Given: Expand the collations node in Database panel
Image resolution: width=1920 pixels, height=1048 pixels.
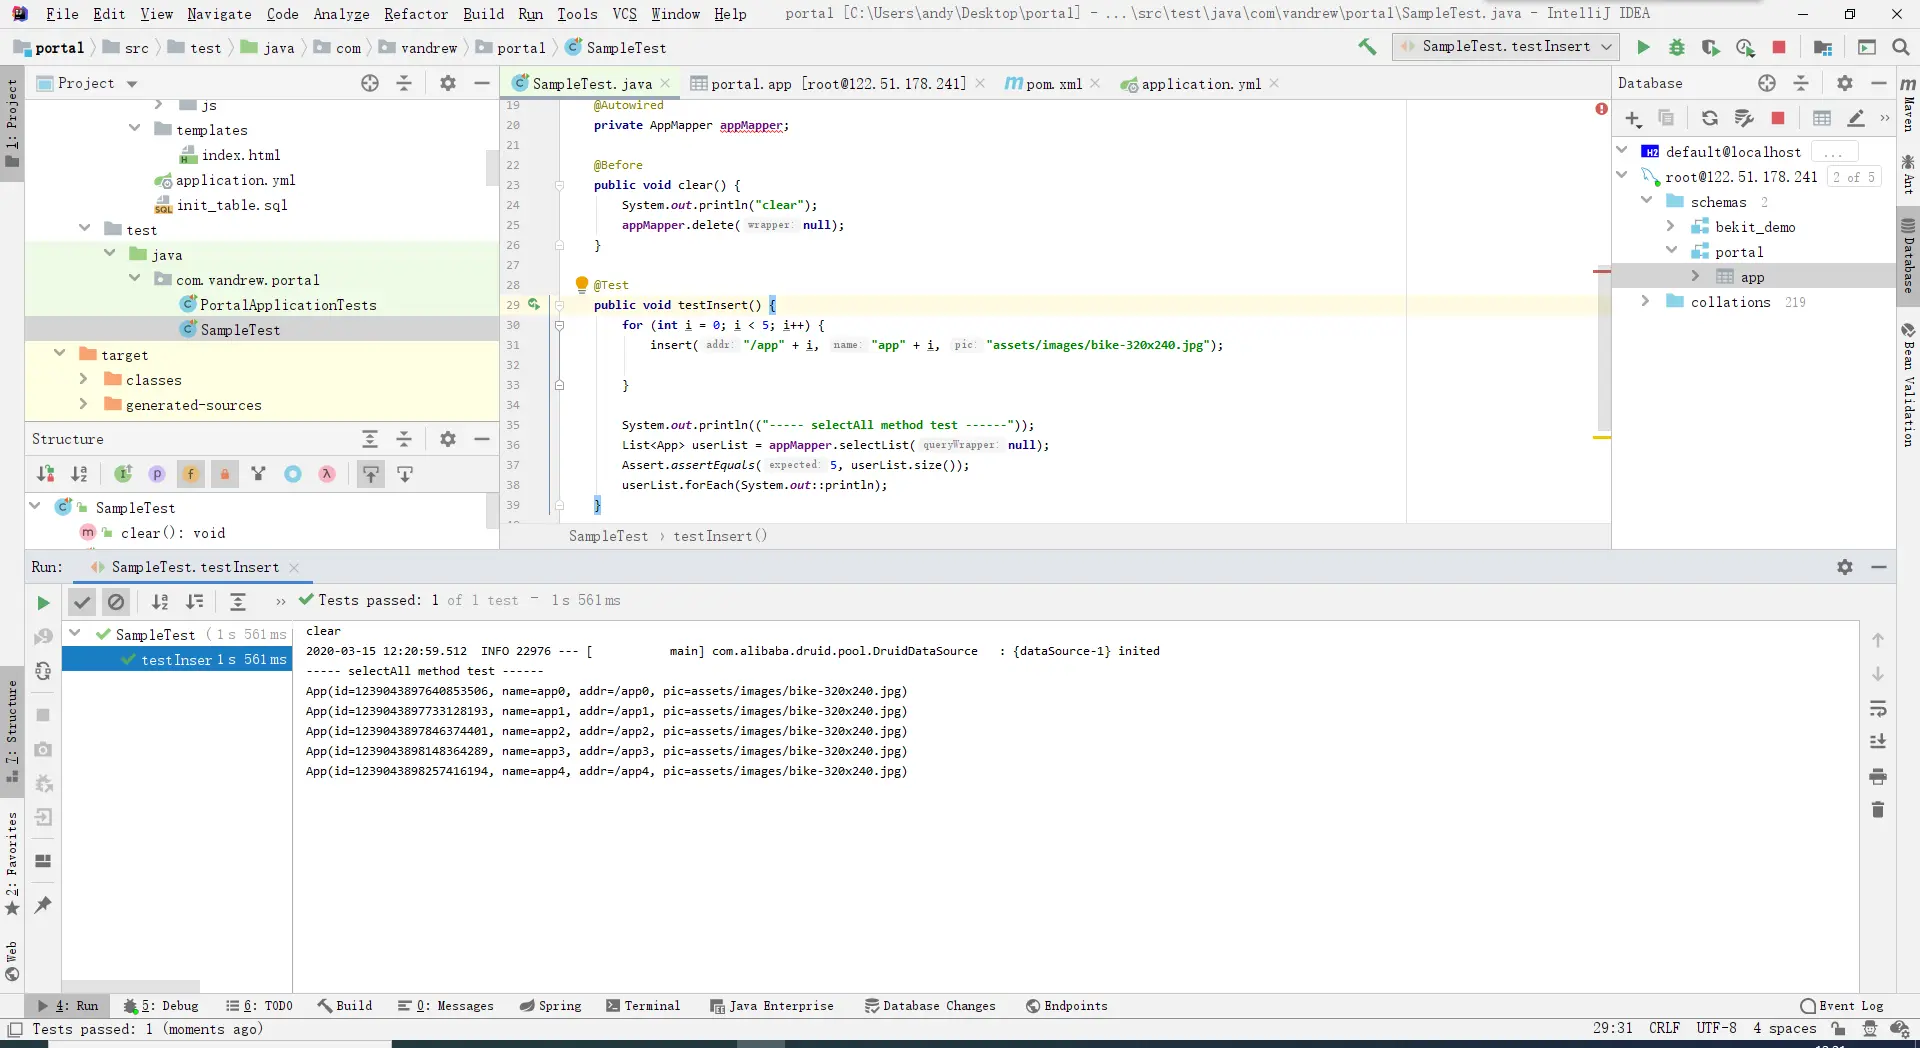Looking at the screenshot, I should [1645, 301].
